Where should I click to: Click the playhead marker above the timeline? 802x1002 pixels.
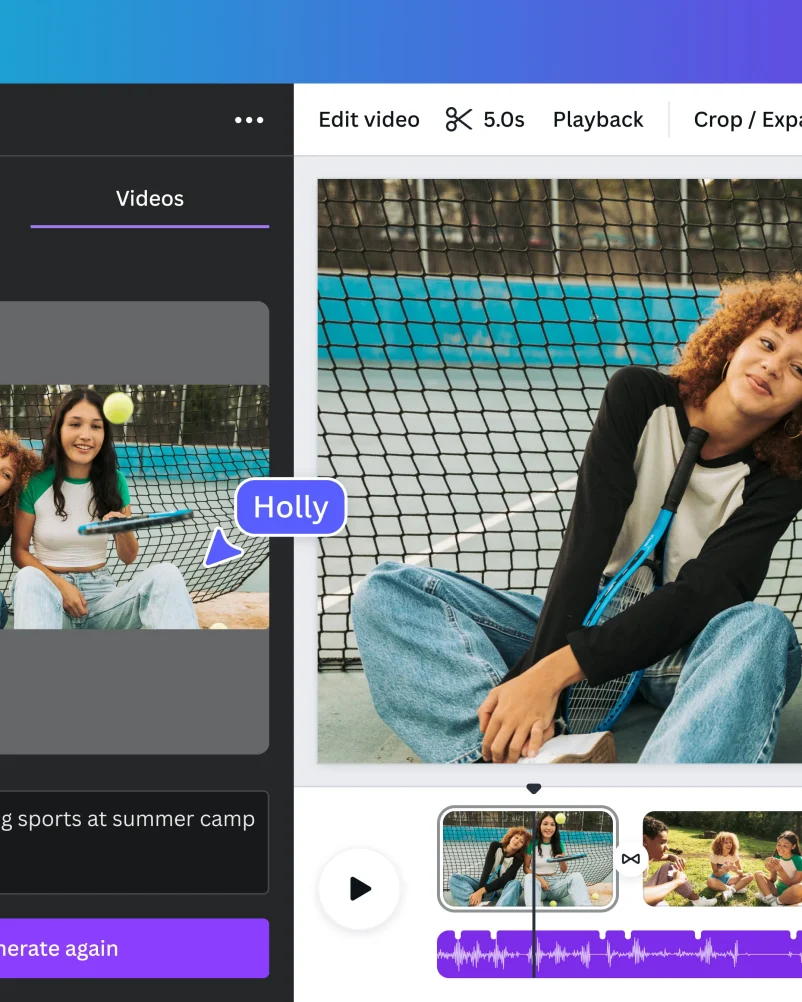coord(533,789)
